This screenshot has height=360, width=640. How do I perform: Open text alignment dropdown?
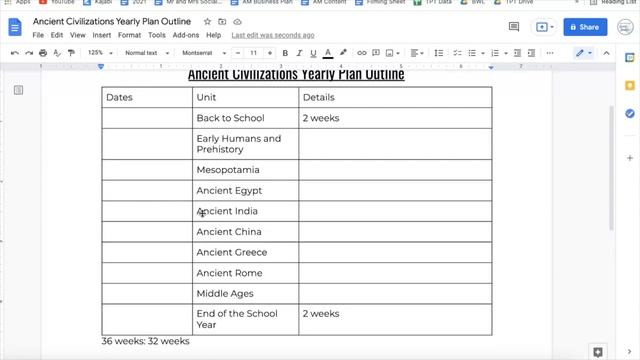pos(417,53)
